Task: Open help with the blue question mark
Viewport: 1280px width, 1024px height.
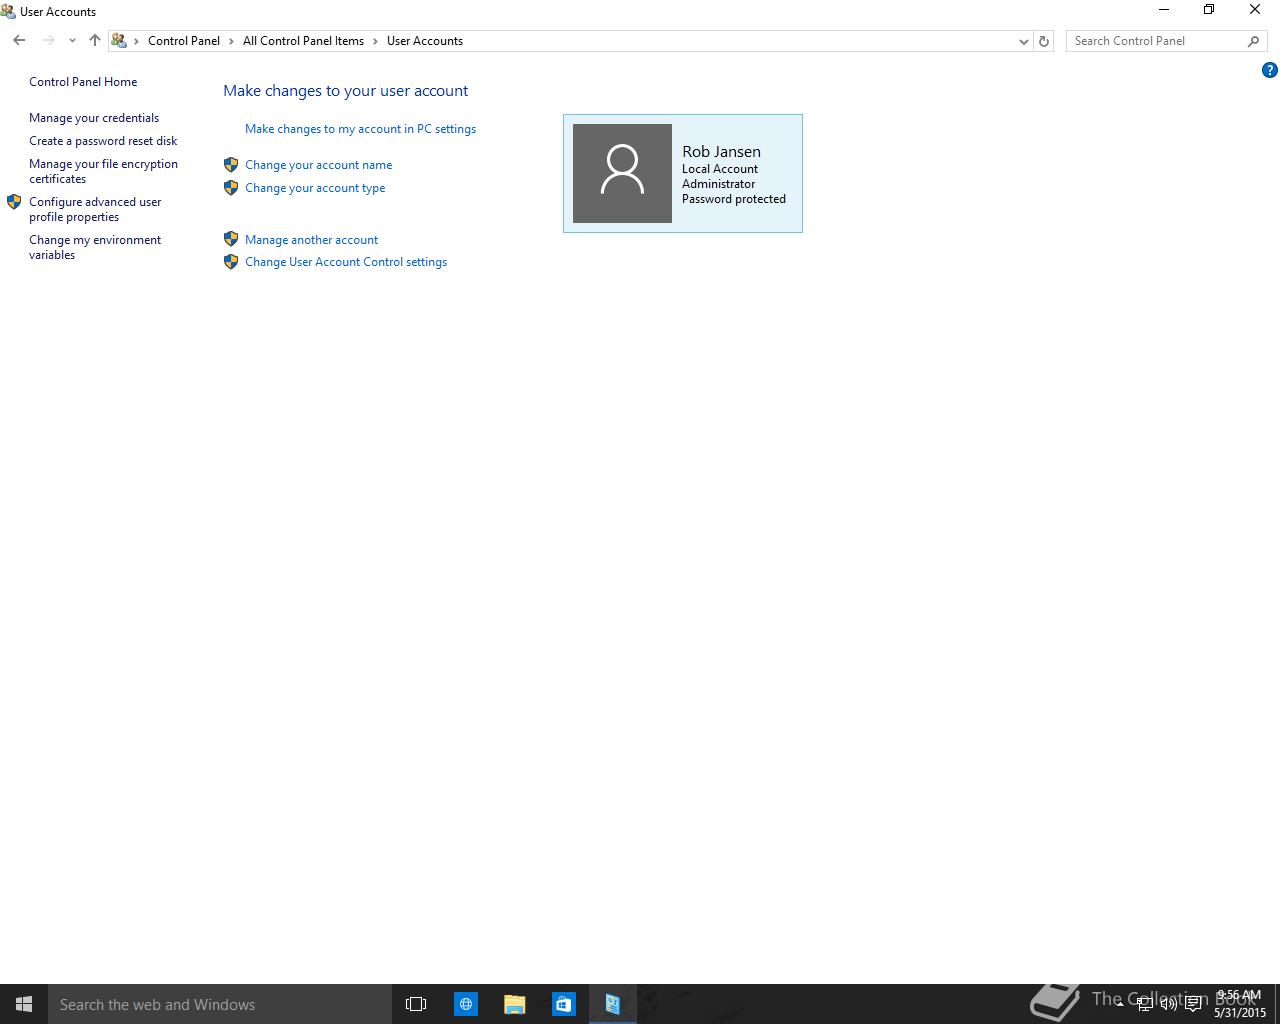Action: click(1270, 70)
